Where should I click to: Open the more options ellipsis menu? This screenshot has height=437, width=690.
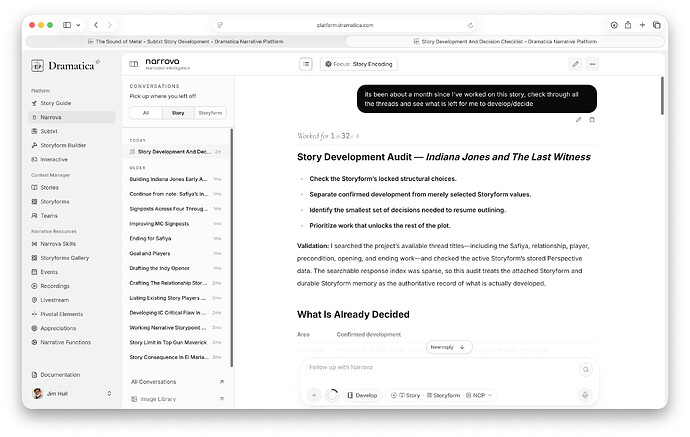[x=592, y=64]
